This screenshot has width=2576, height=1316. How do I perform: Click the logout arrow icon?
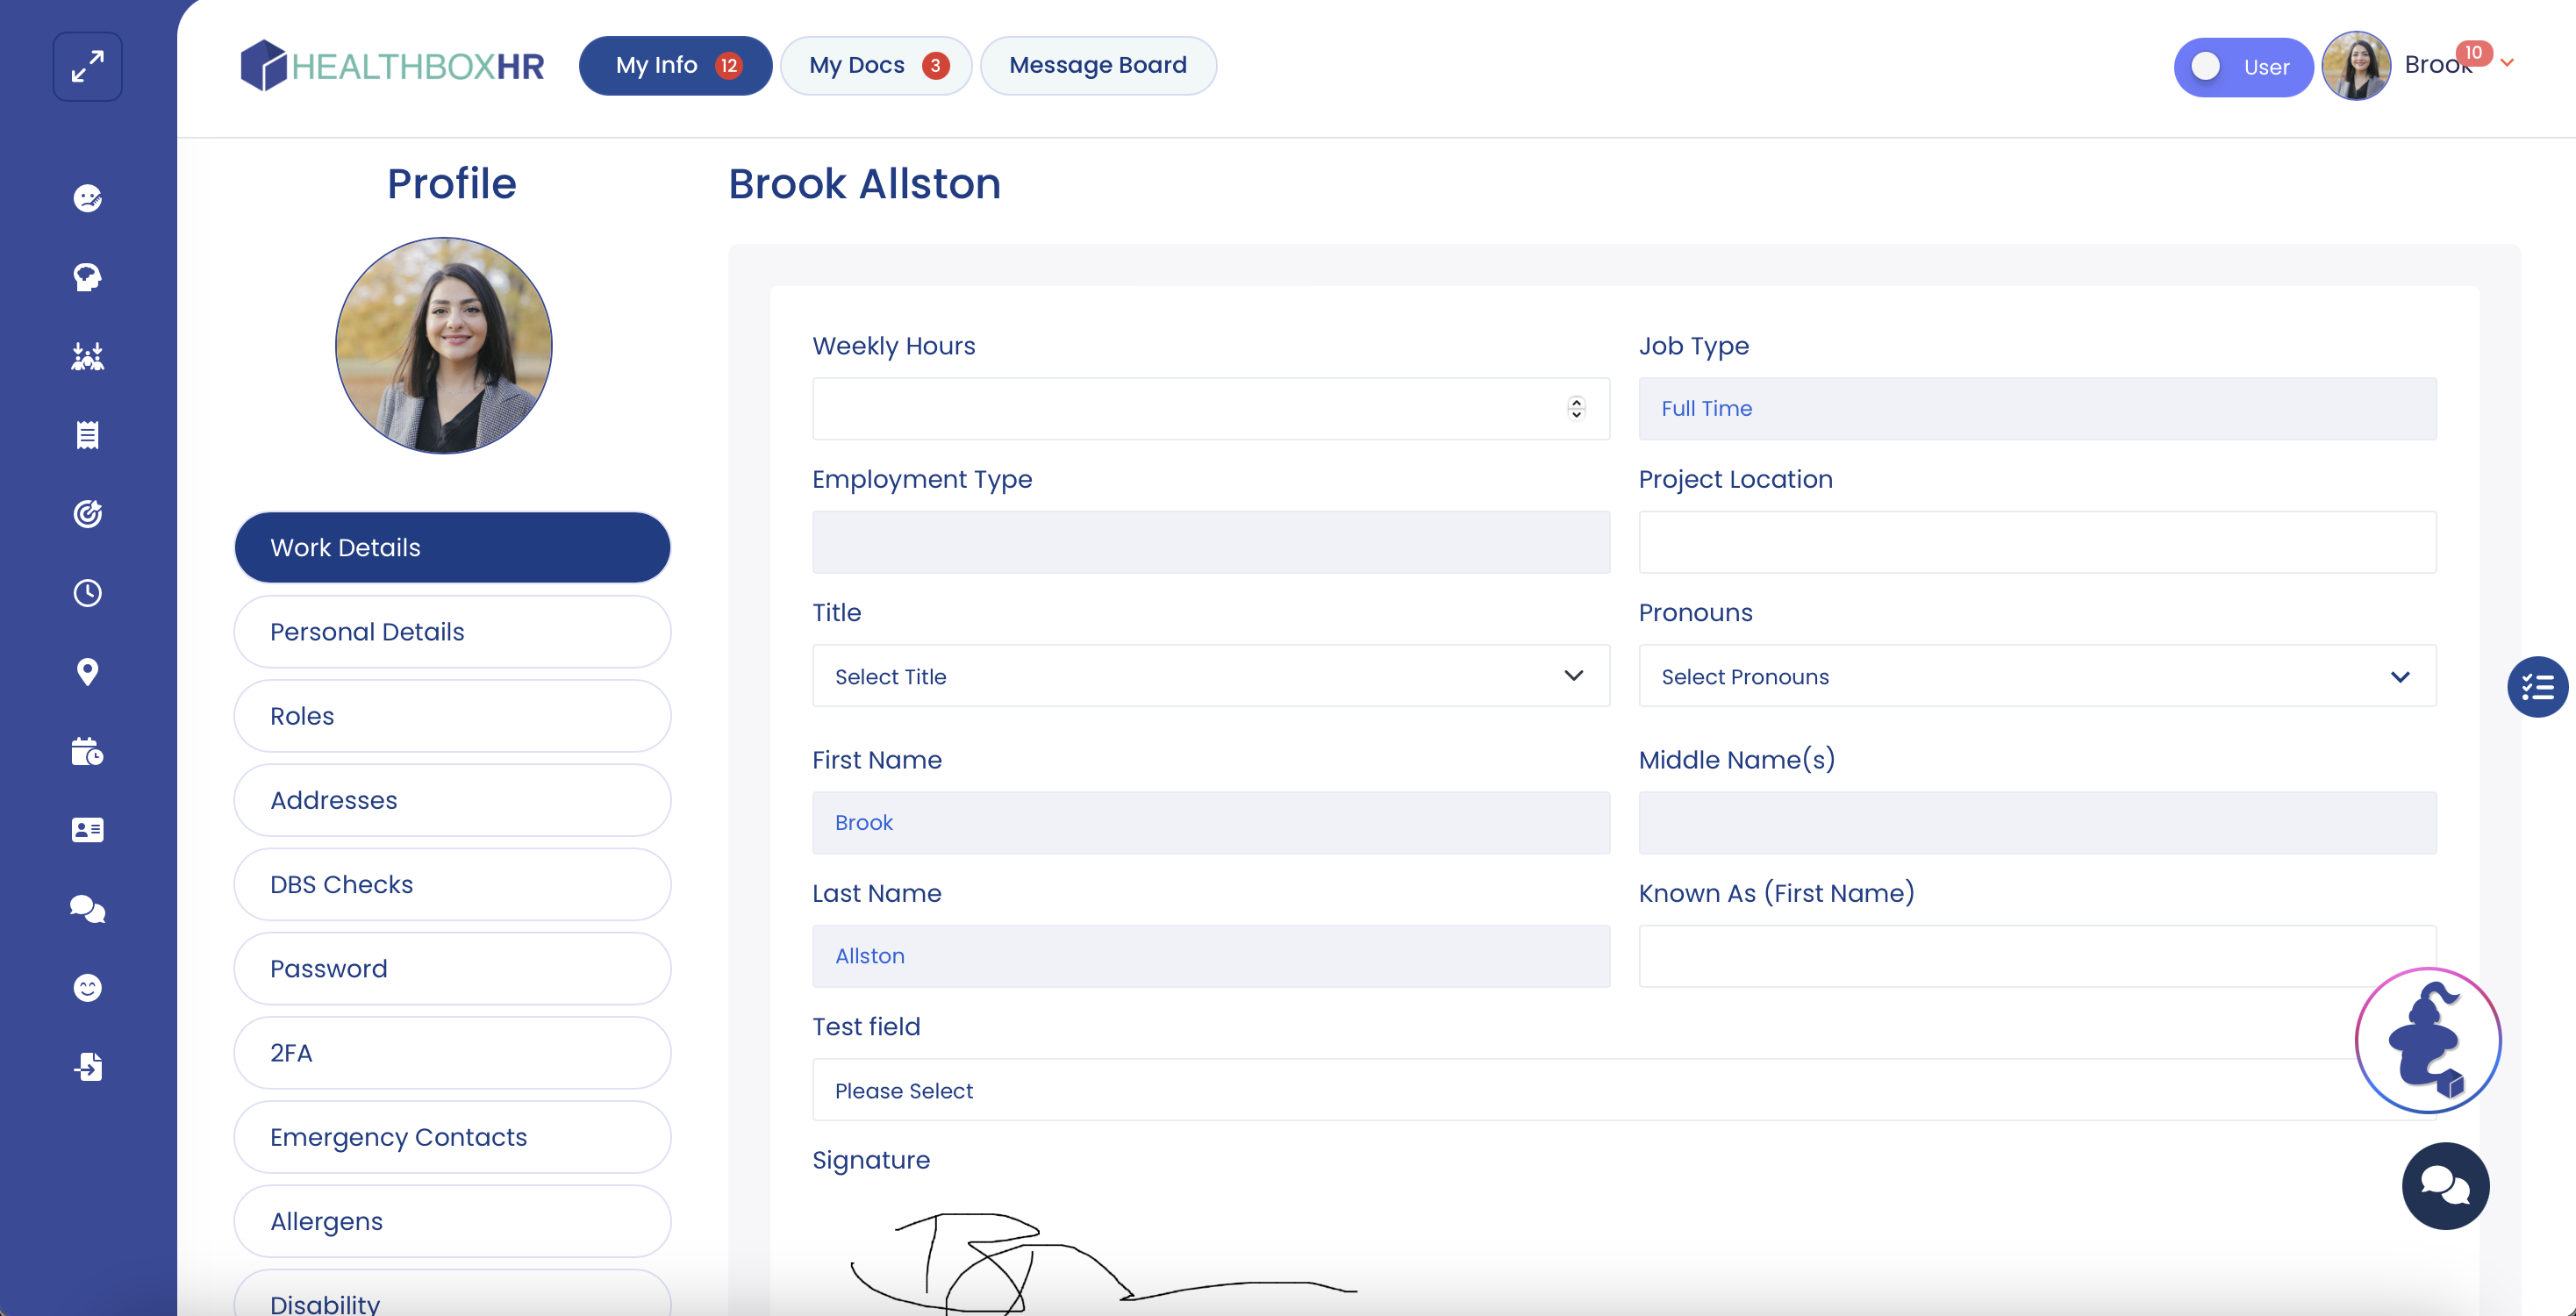pyautogui.click(x=89, y=1067)
